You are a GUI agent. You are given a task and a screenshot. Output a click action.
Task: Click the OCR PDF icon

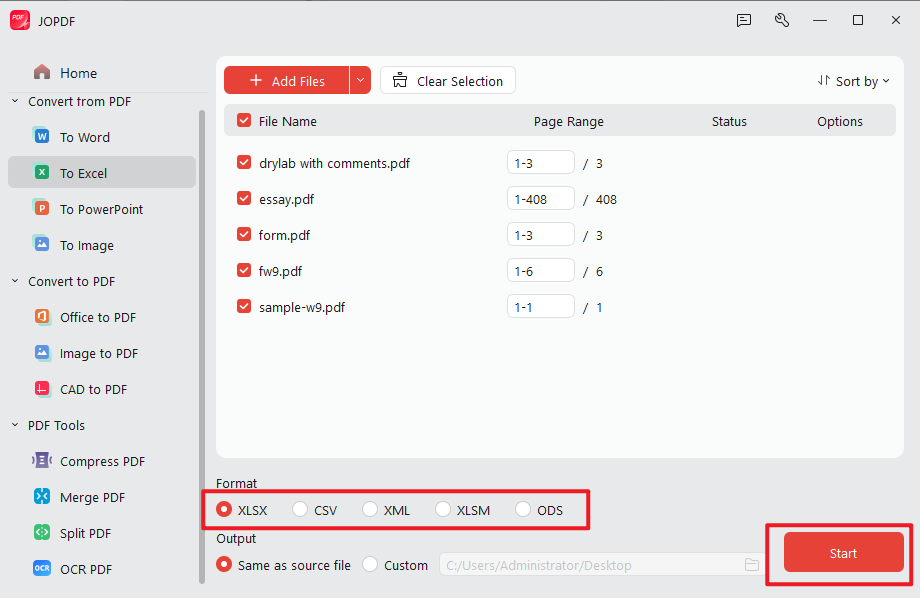(x=42, y=568)
